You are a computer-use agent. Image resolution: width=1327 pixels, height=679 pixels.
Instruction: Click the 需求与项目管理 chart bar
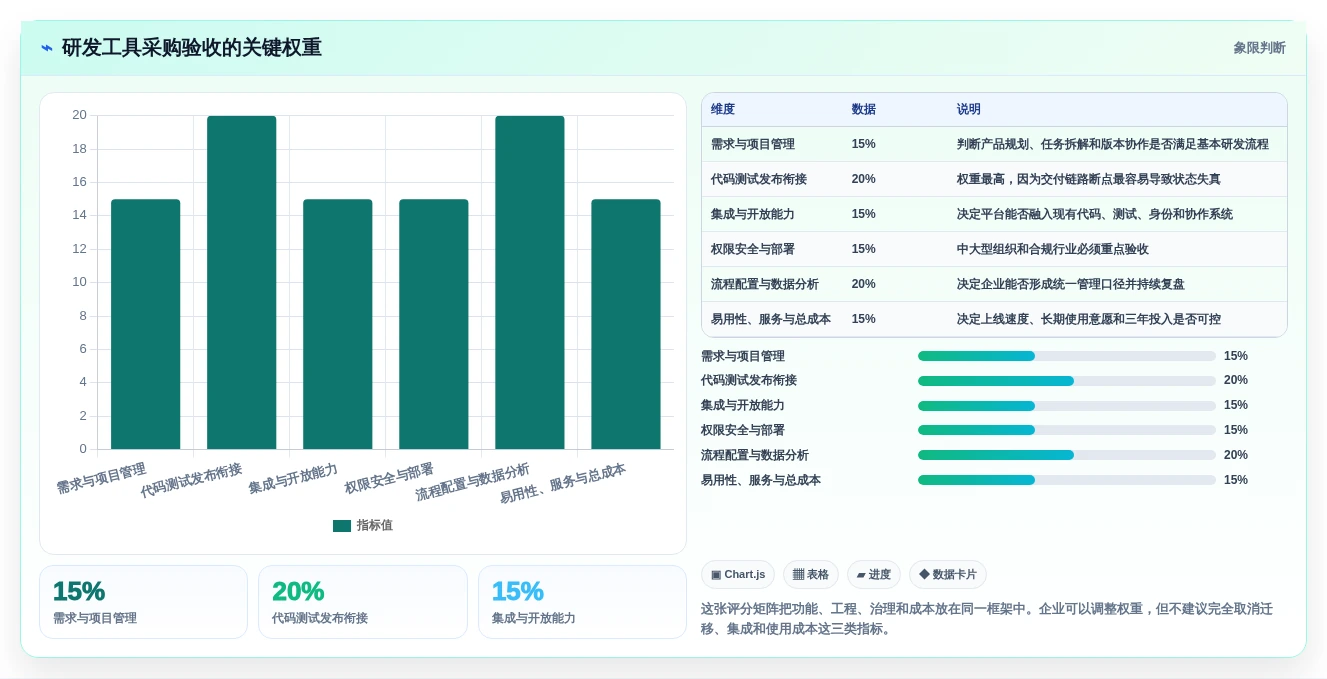146,324
